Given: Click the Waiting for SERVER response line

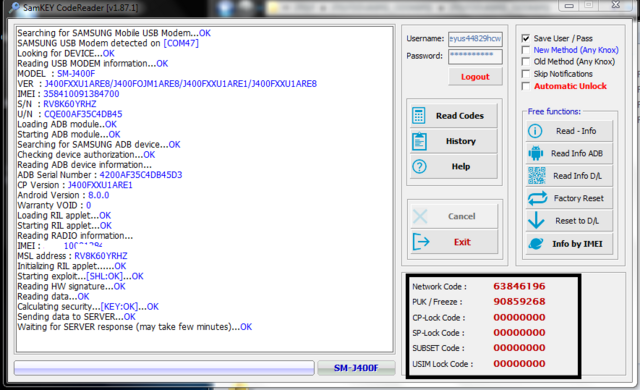Looking at the screenshot, I should point(135,327).
